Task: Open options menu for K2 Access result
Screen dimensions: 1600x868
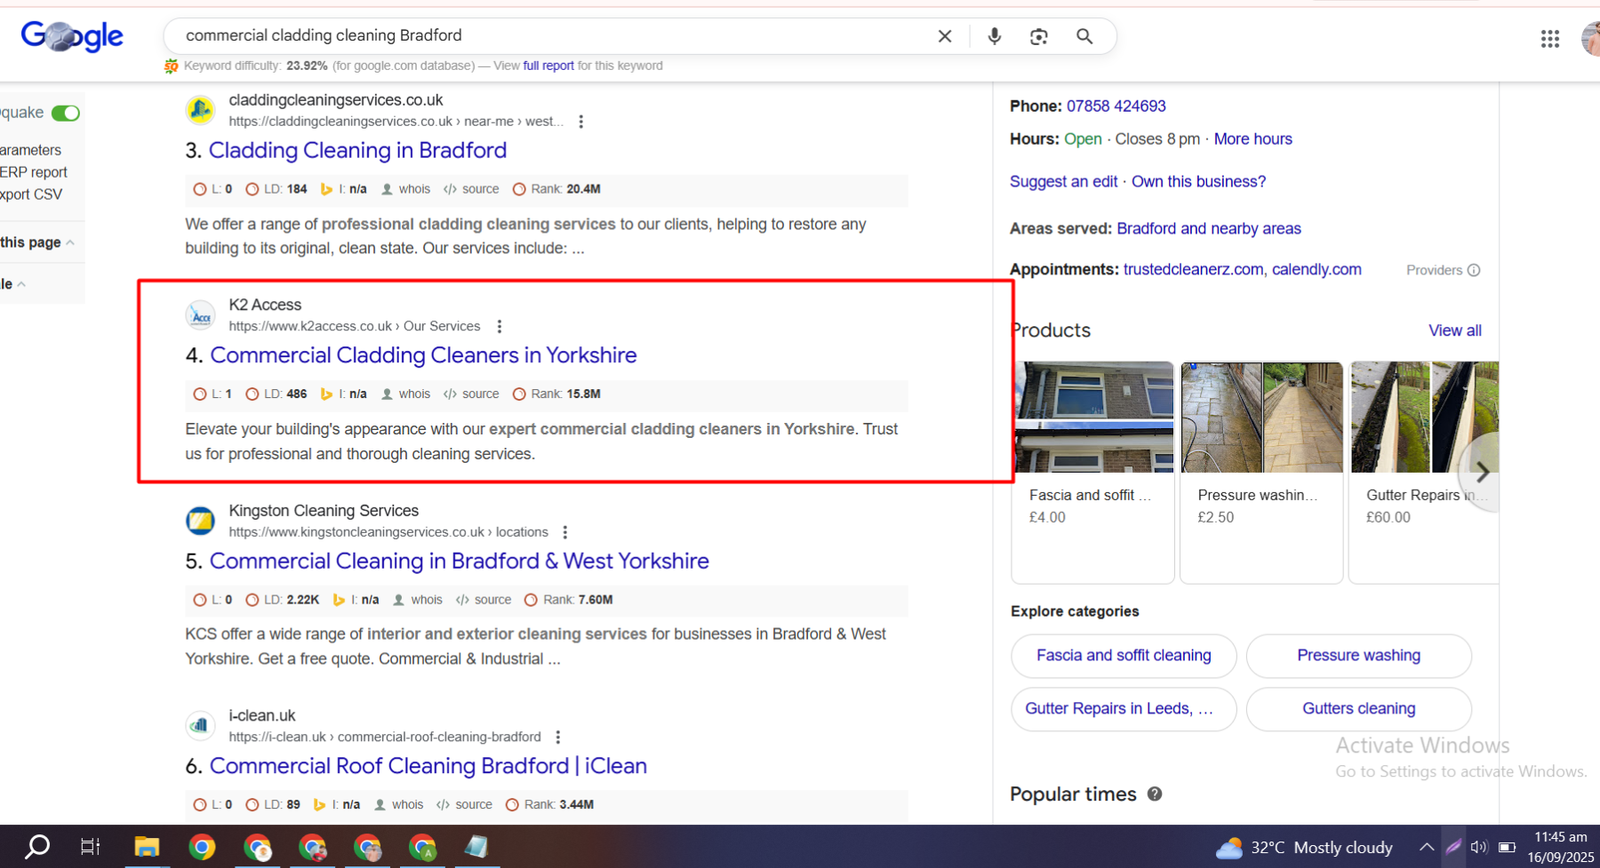Action: pos(499,326)
